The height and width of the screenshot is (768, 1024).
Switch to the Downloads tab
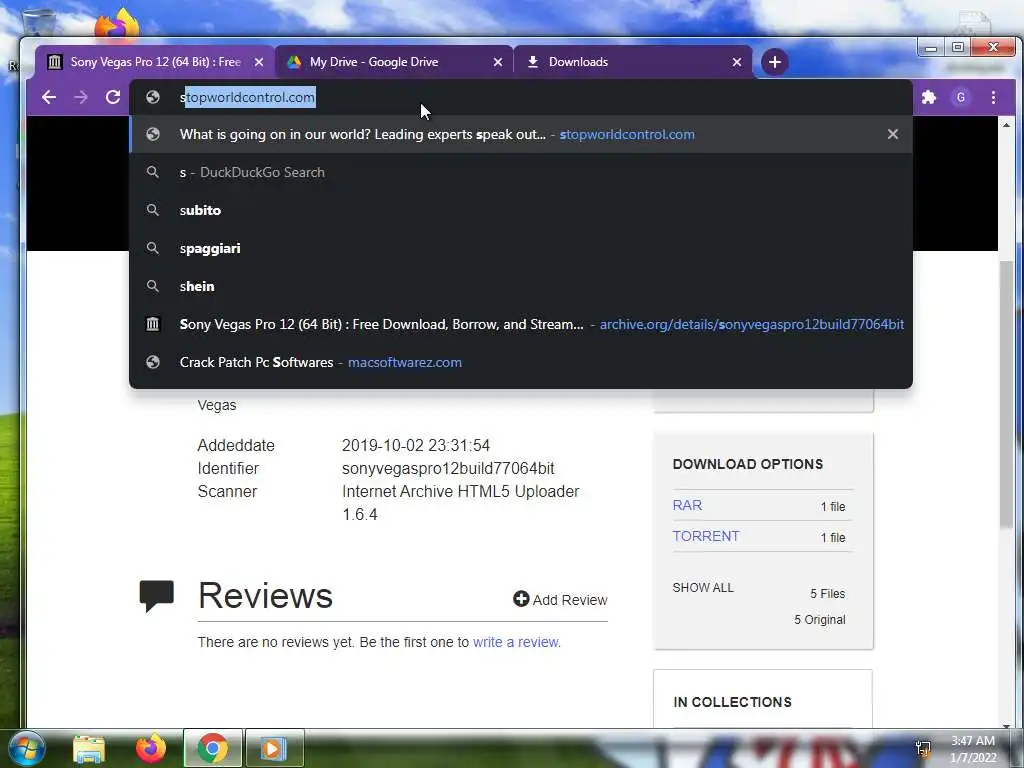tap(633, 62)
